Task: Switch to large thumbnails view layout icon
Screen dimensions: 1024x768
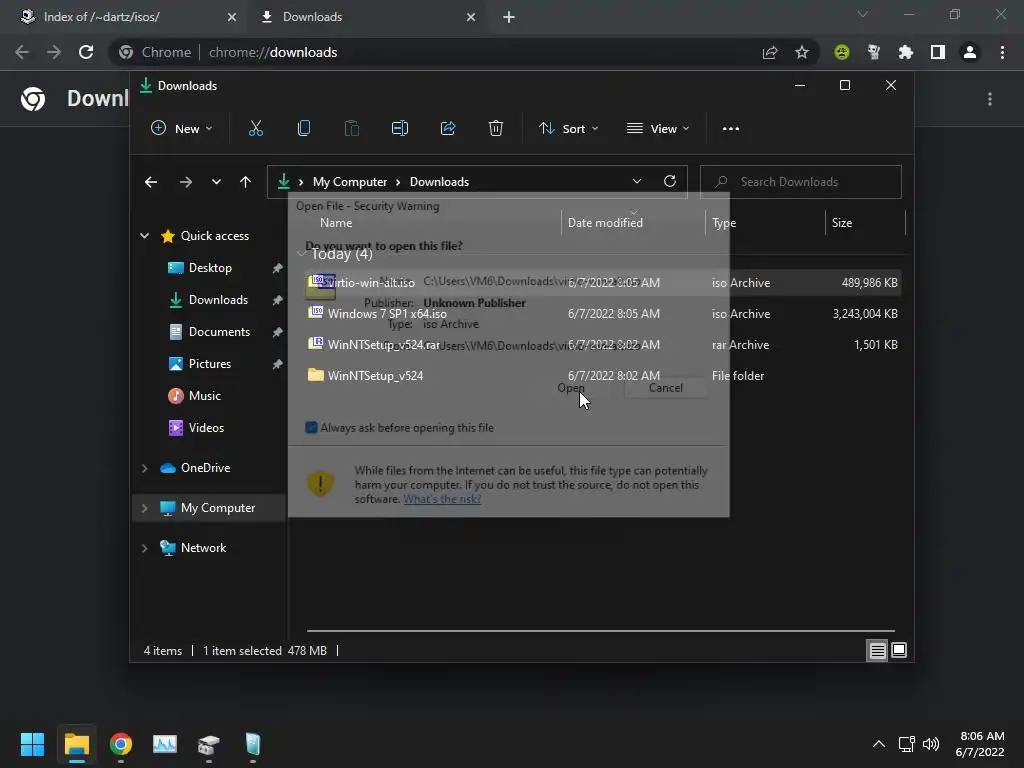Action: (899, 650)
